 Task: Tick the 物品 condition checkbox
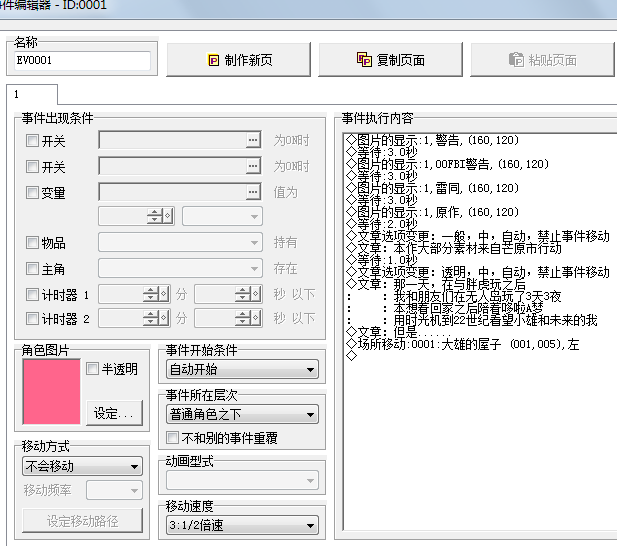pyautogui.click(x=32, y=242)
